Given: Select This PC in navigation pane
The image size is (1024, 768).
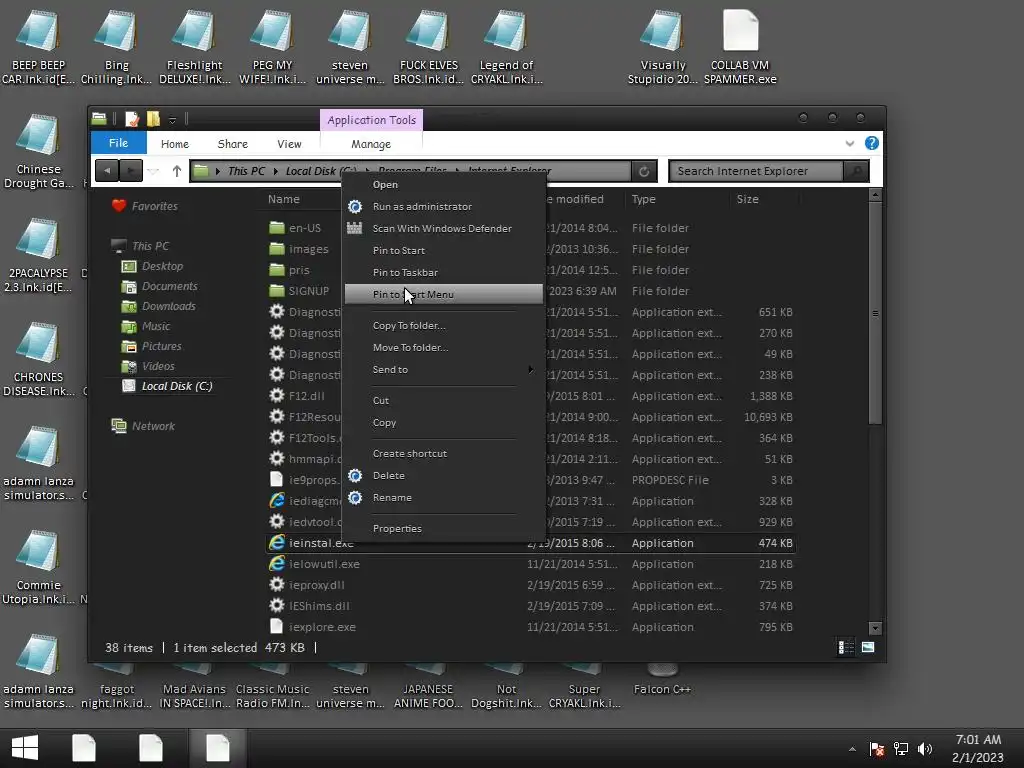Looking at the screenshot, I should point(150,246).
